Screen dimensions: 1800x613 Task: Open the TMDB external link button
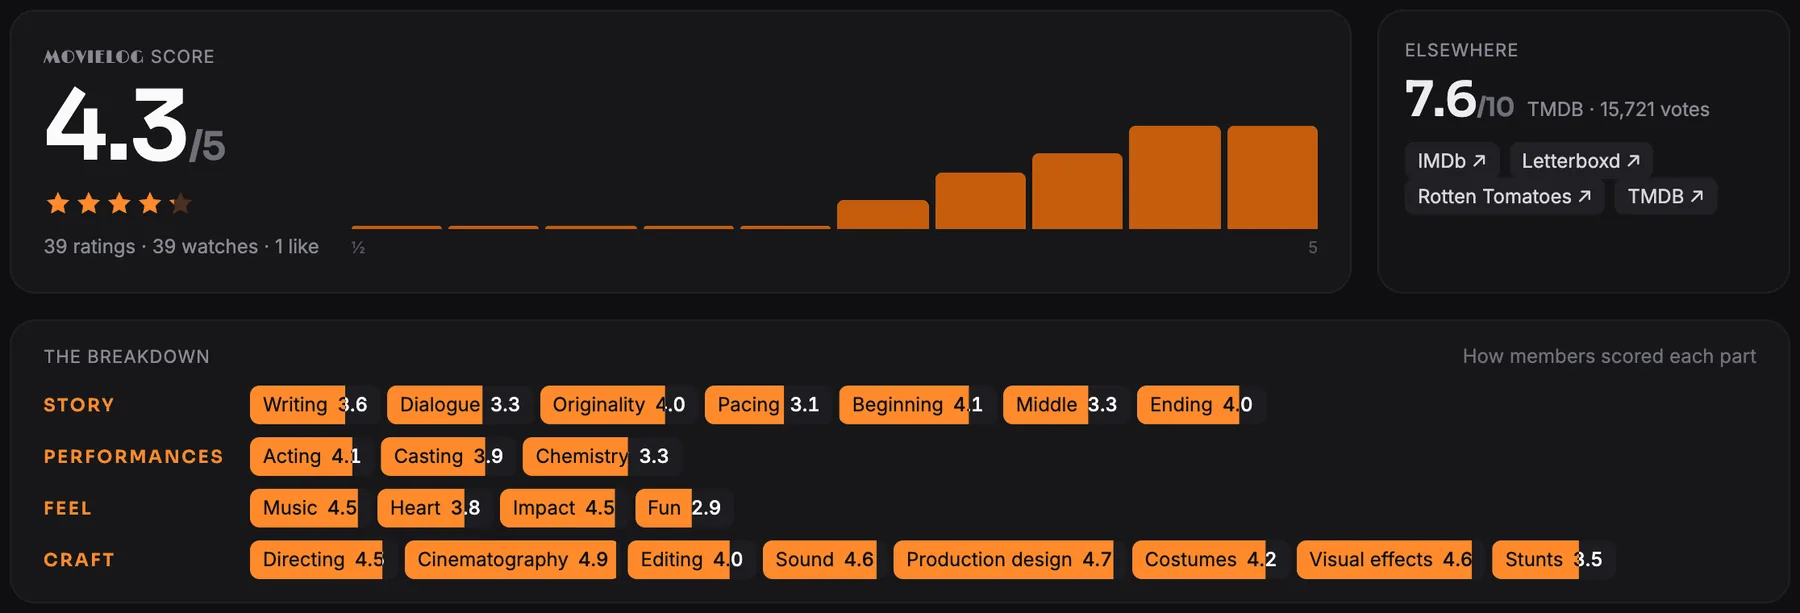(x=1665, y=197)
